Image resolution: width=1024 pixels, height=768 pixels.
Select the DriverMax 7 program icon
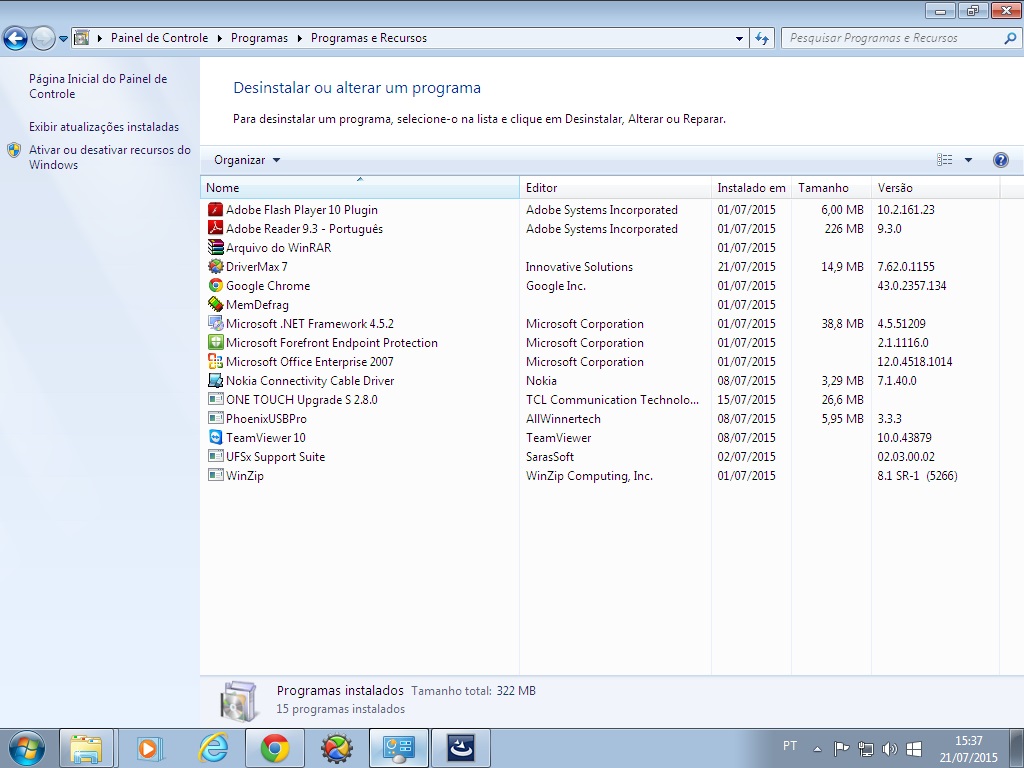coord(216,266)
